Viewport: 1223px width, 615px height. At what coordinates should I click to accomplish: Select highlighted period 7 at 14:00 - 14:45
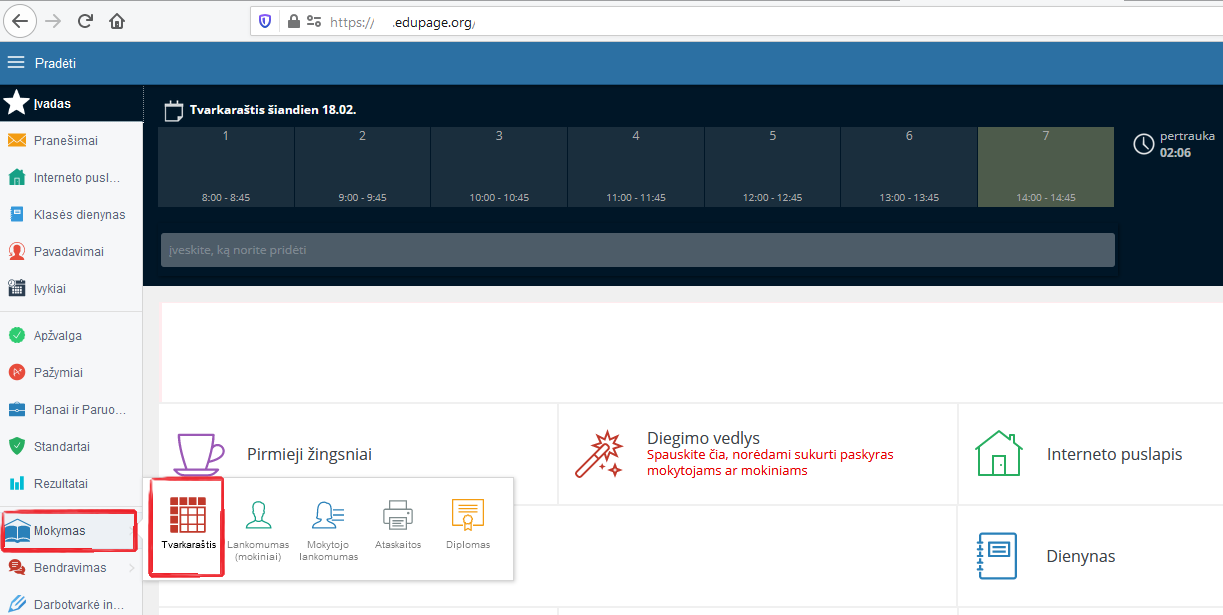click(1046, 167)
